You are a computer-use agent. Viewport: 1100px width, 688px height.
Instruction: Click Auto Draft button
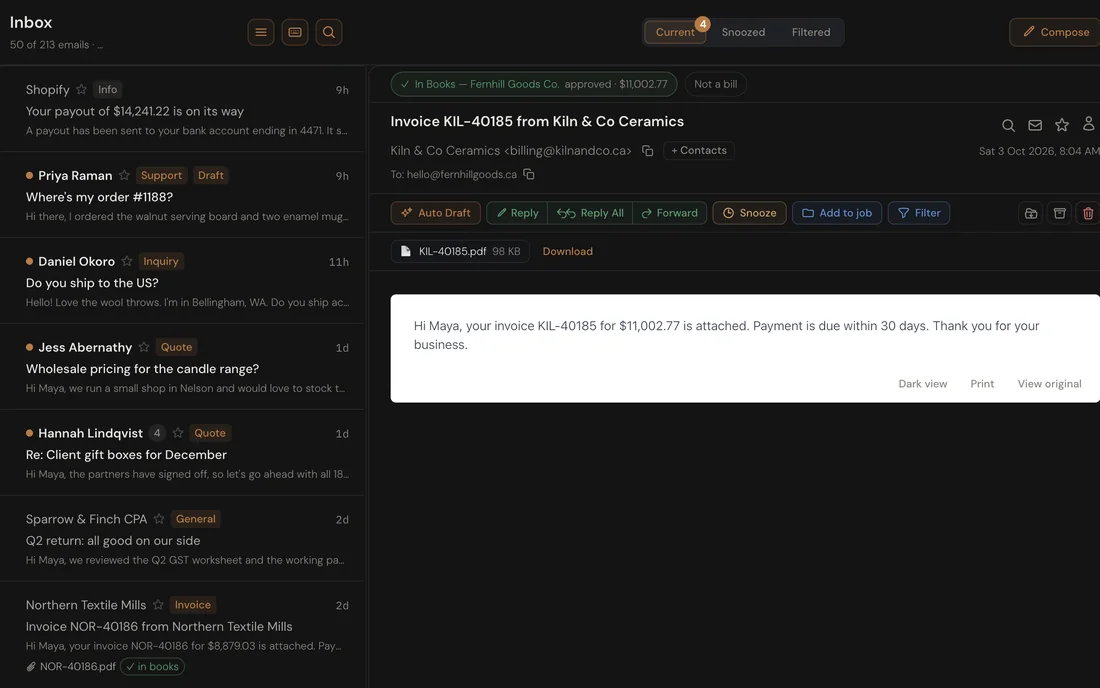(436, 213)
